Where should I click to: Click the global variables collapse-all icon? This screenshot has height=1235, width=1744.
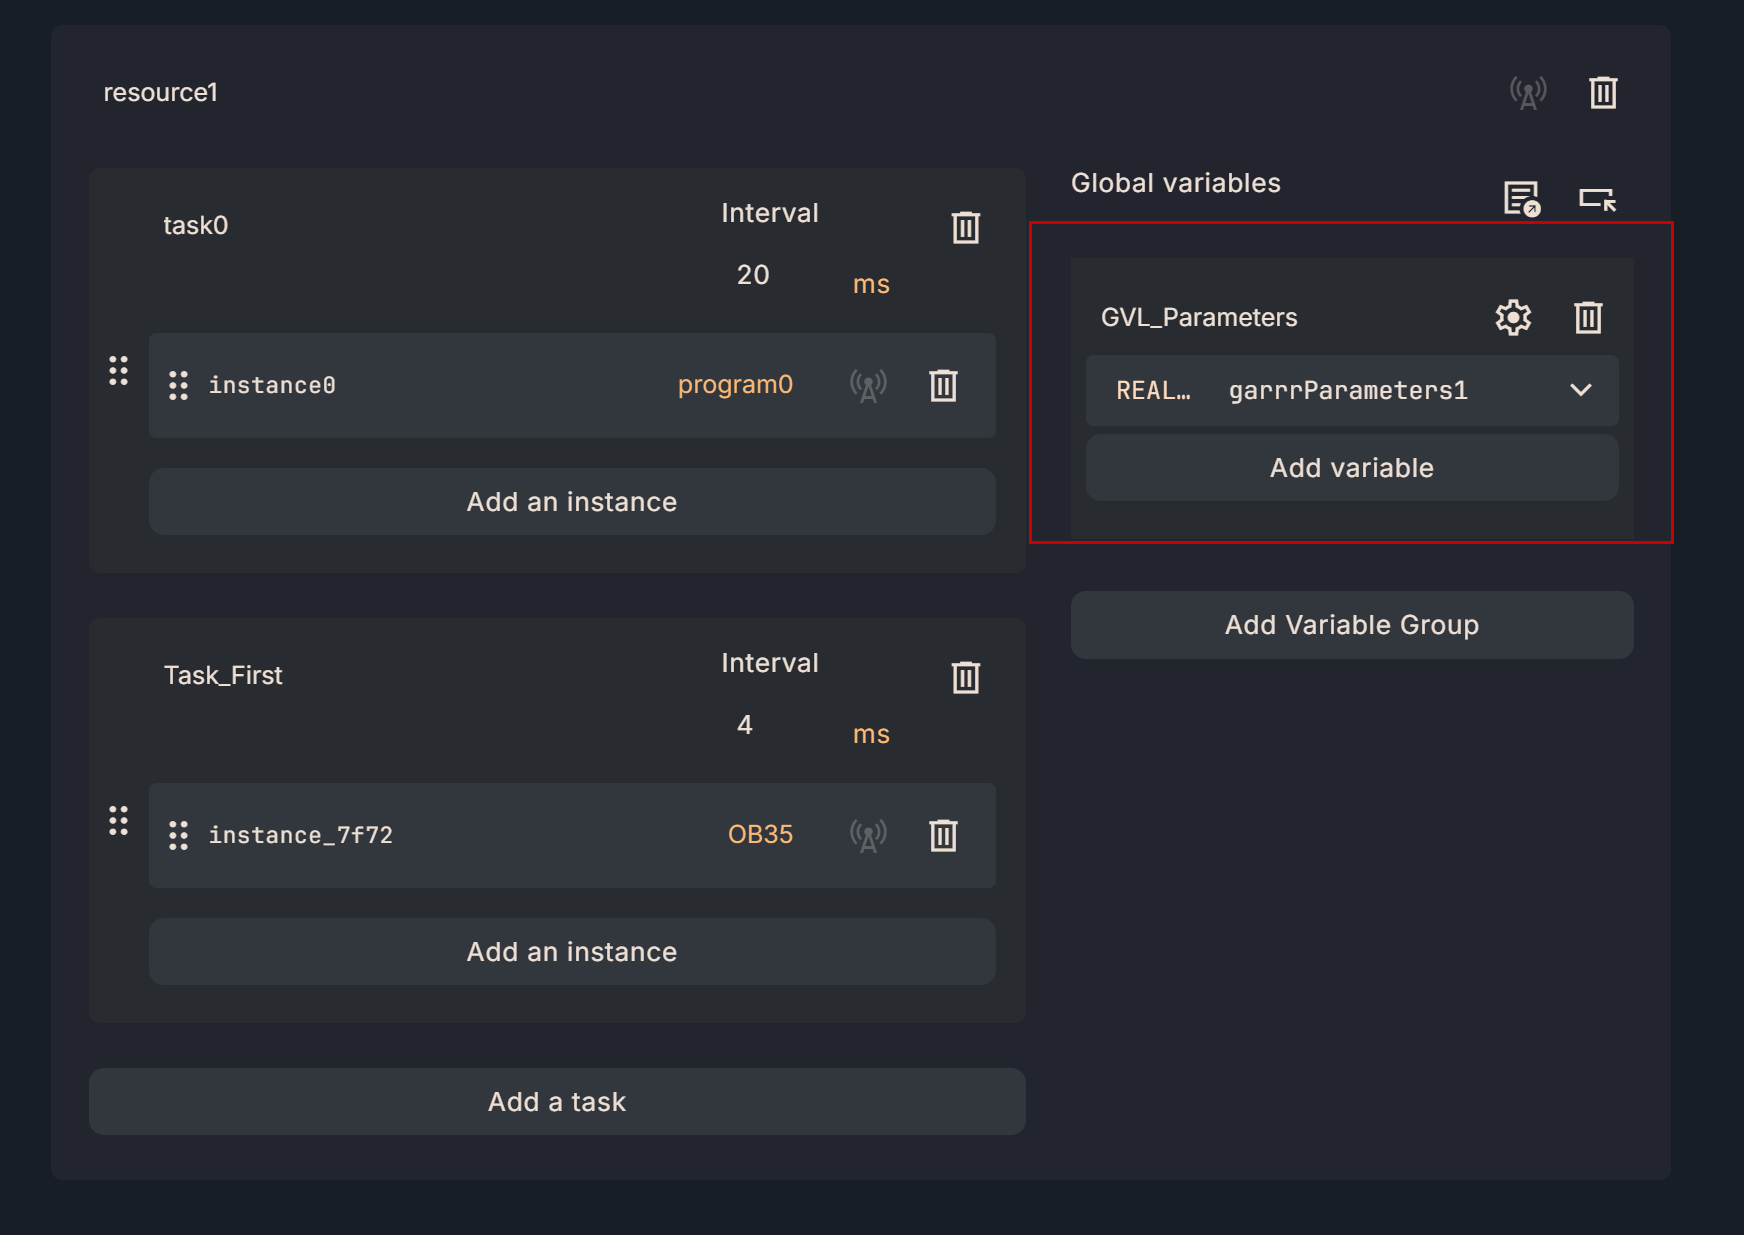(1597, 198)
